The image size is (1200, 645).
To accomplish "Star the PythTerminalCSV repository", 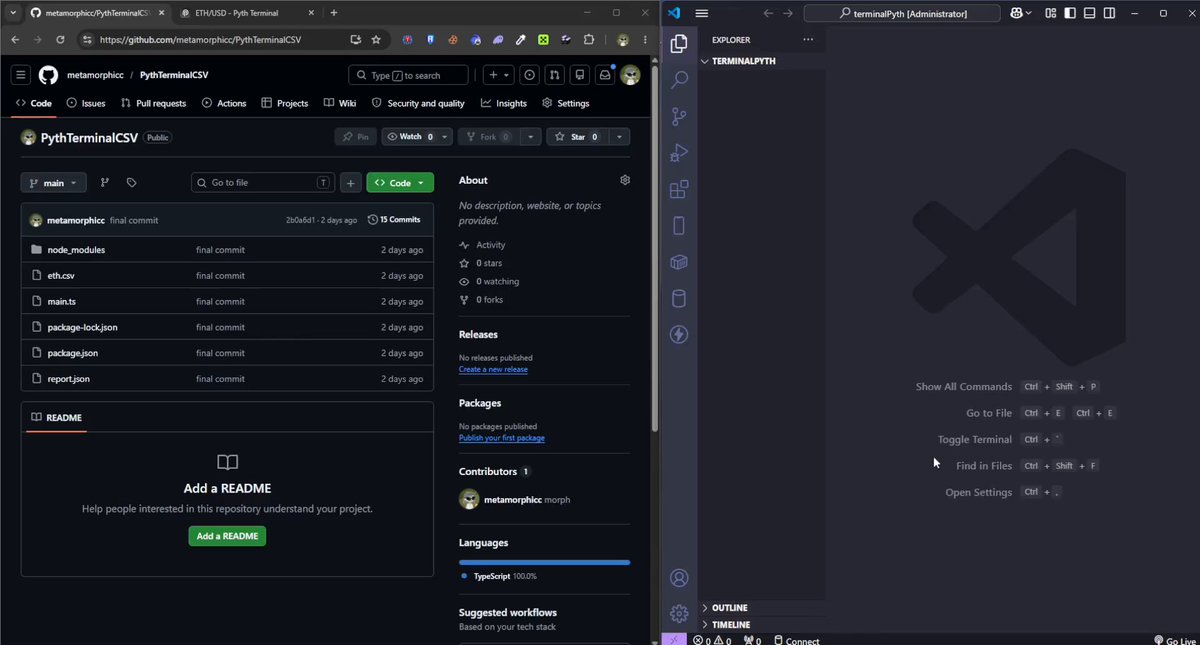I will [x=576, y=137].
